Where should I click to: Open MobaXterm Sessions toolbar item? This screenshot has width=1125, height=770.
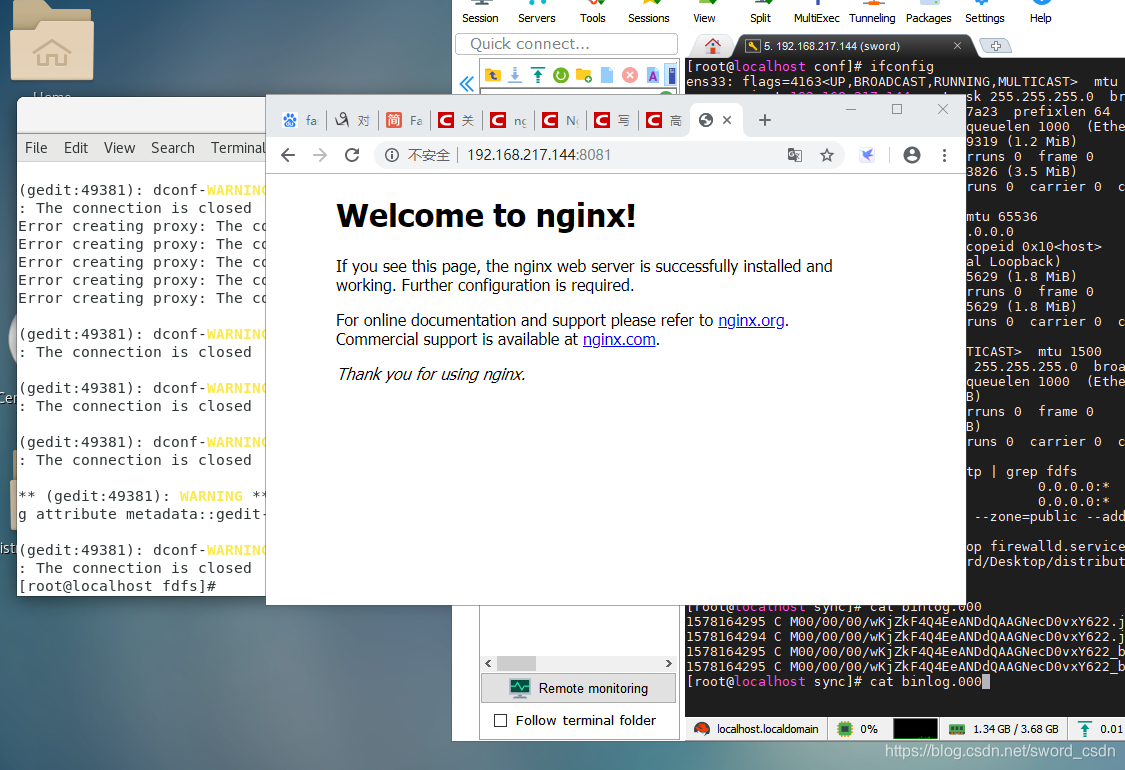(x=649, y=12)
